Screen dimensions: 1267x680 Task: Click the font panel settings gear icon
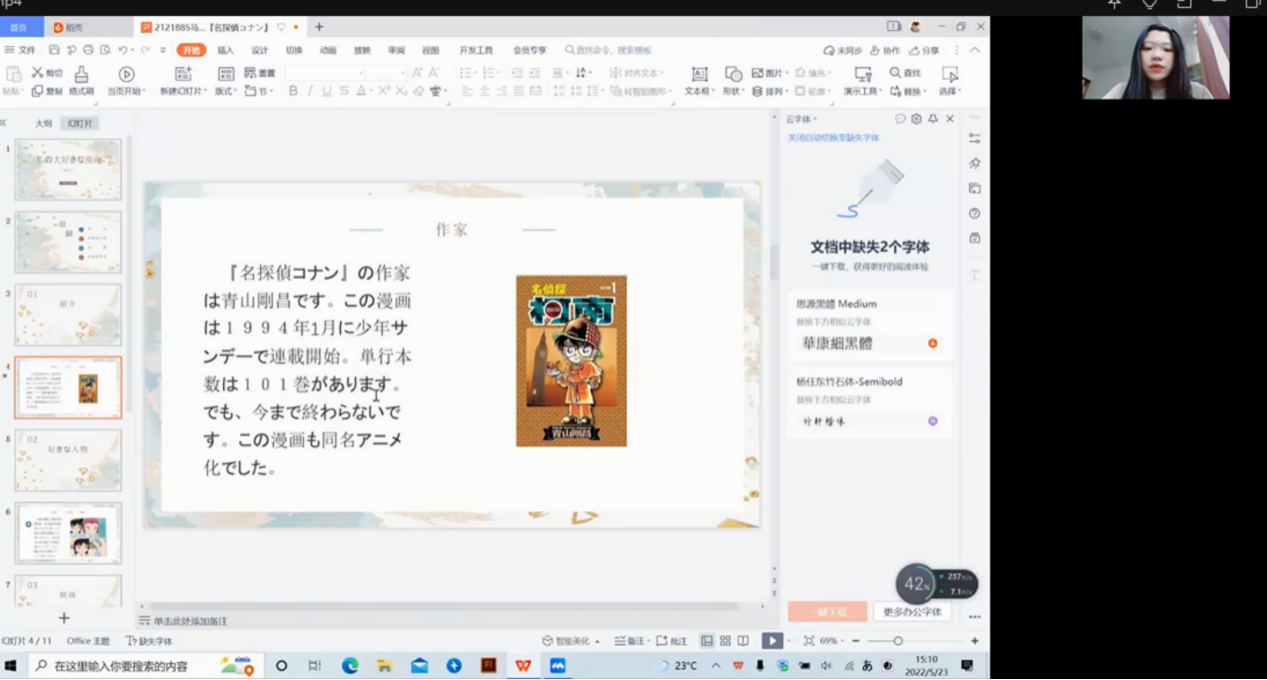coord(916,119)
